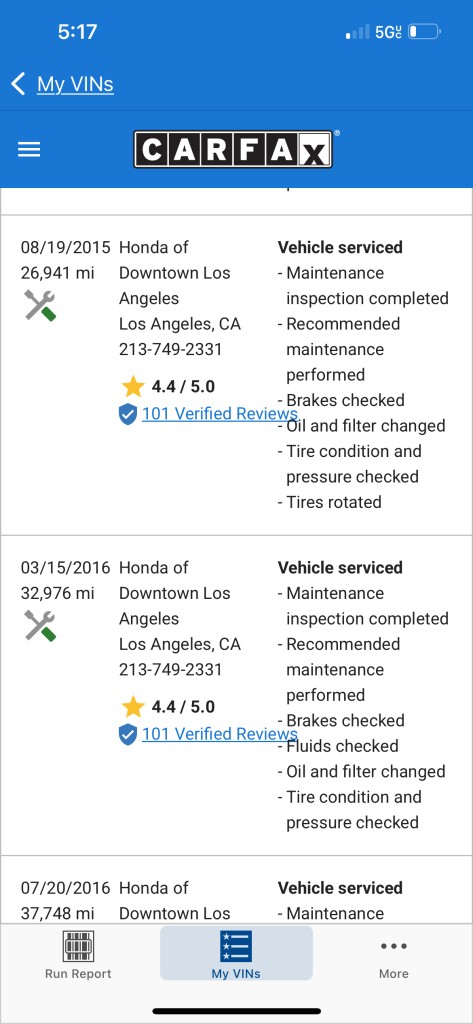Tap the verified shield icon in 03/15/2016 record
This screenshot has width=473, height=1024.
(x=128, y=734)
